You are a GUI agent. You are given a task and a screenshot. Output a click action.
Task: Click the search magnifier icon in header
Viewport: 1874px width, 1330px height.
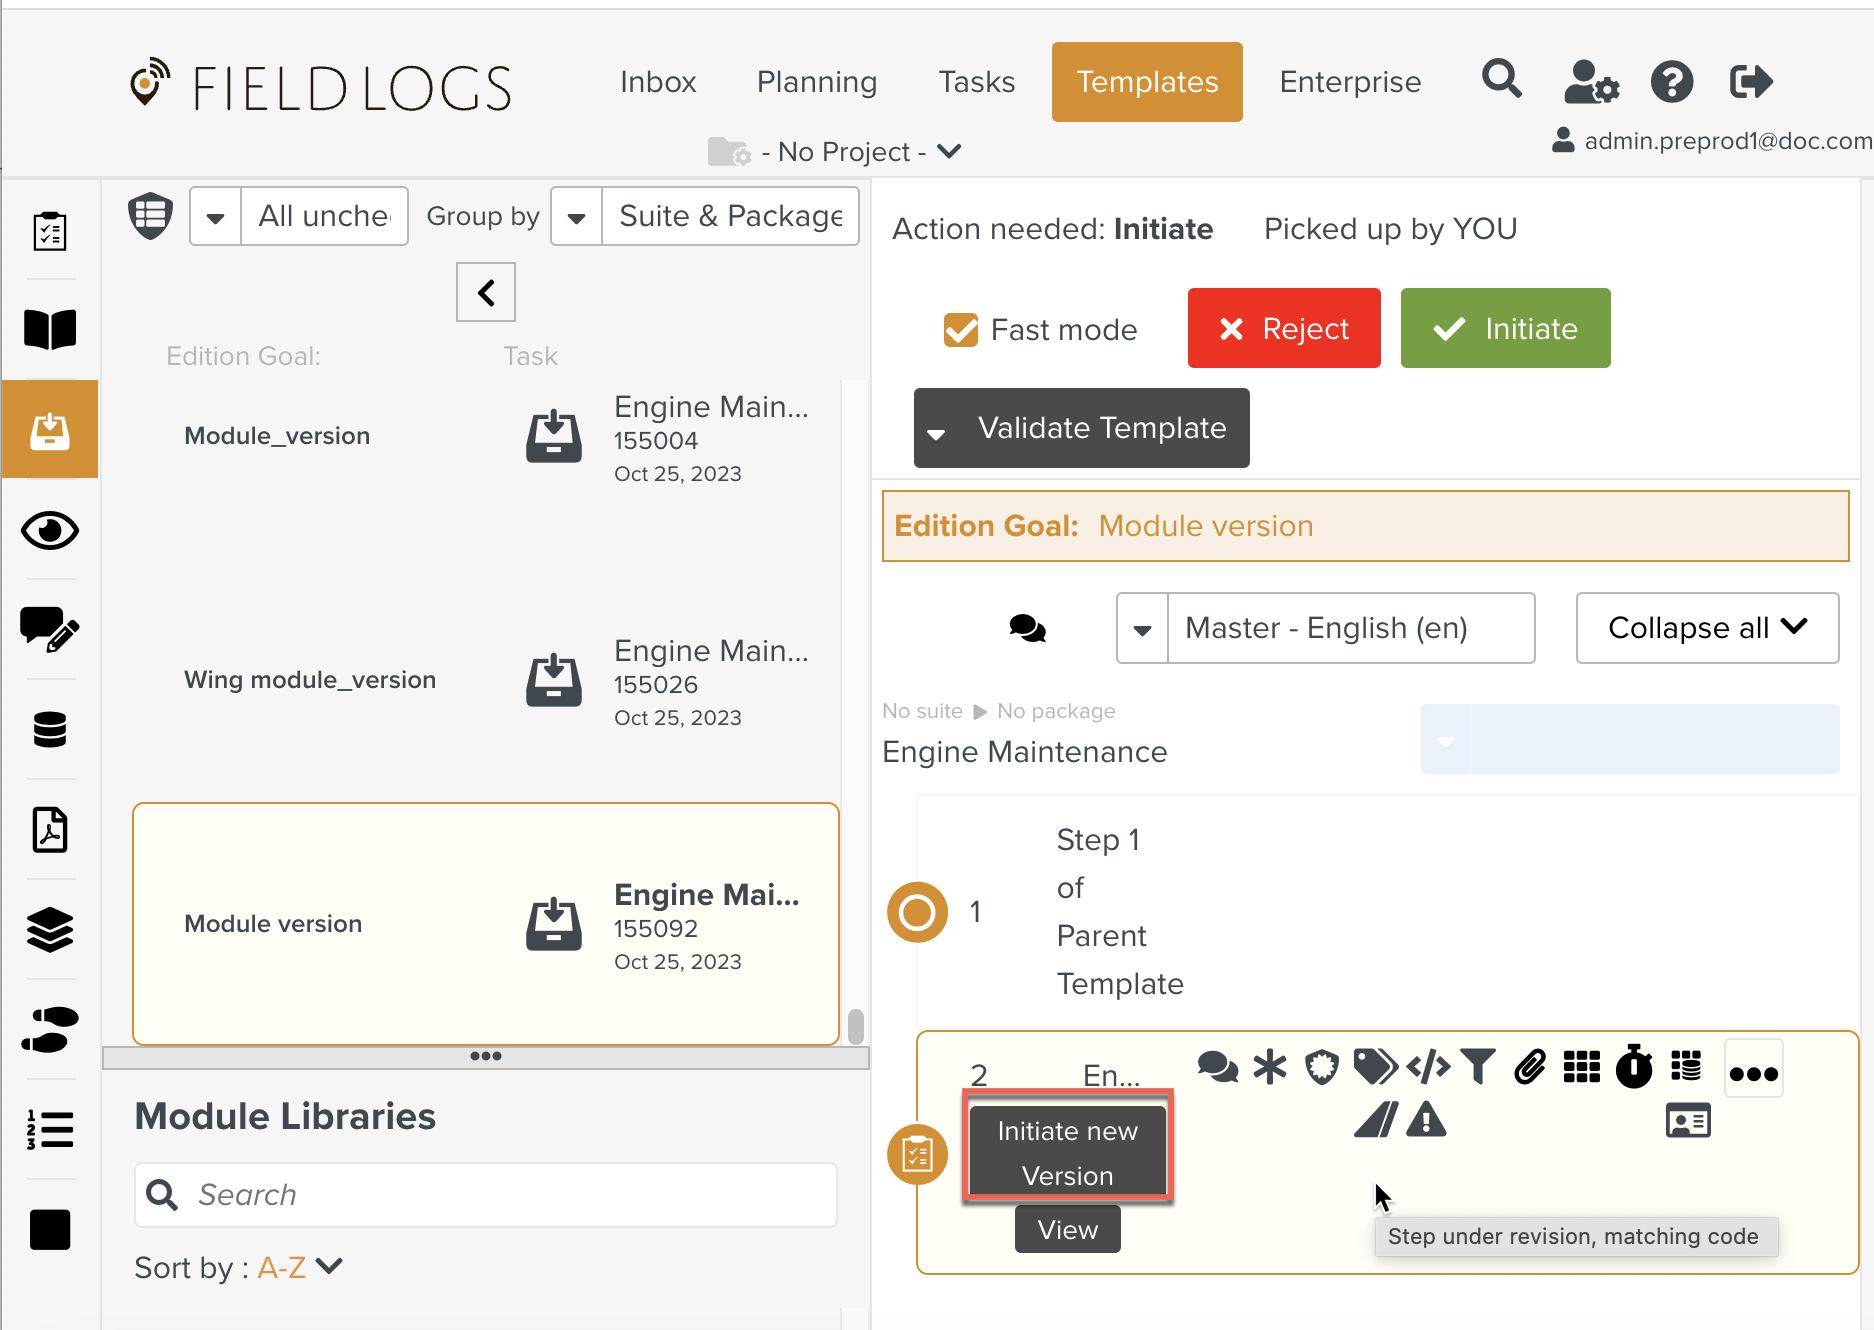pos(1501,79)
